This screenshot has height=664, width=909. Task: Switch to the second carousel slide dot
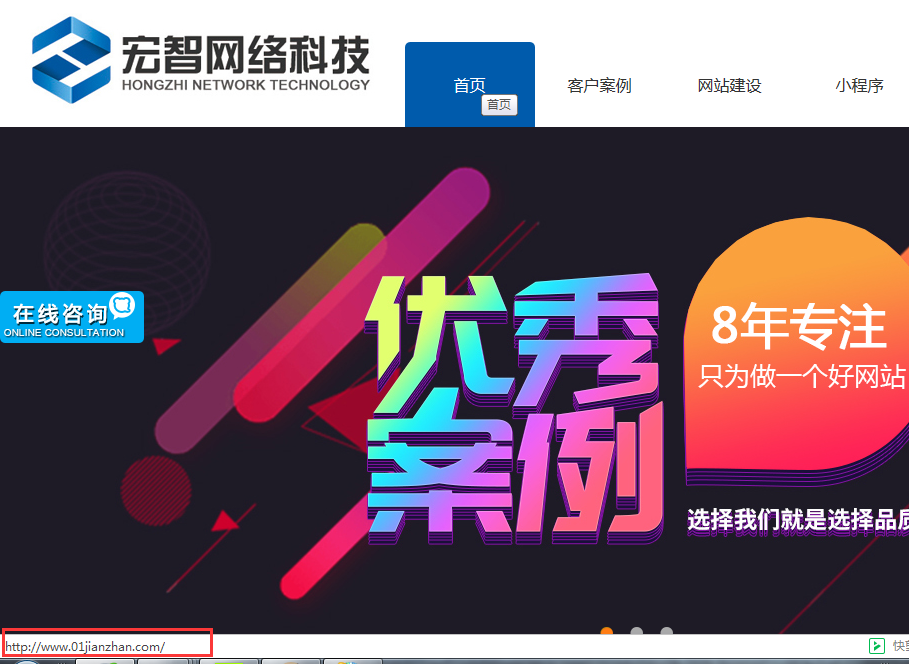[x=636, y=632]
